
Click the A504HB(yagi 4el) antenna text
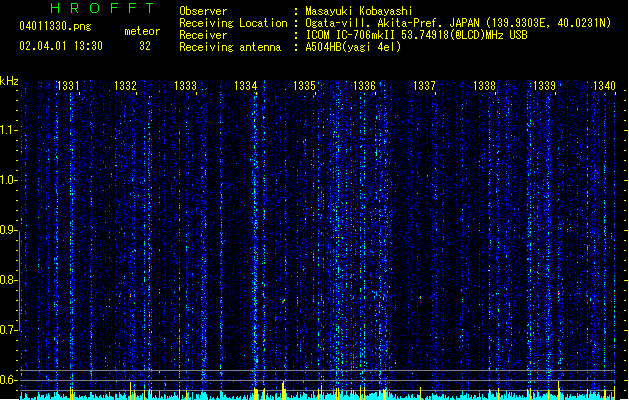(x=353, y=47)
